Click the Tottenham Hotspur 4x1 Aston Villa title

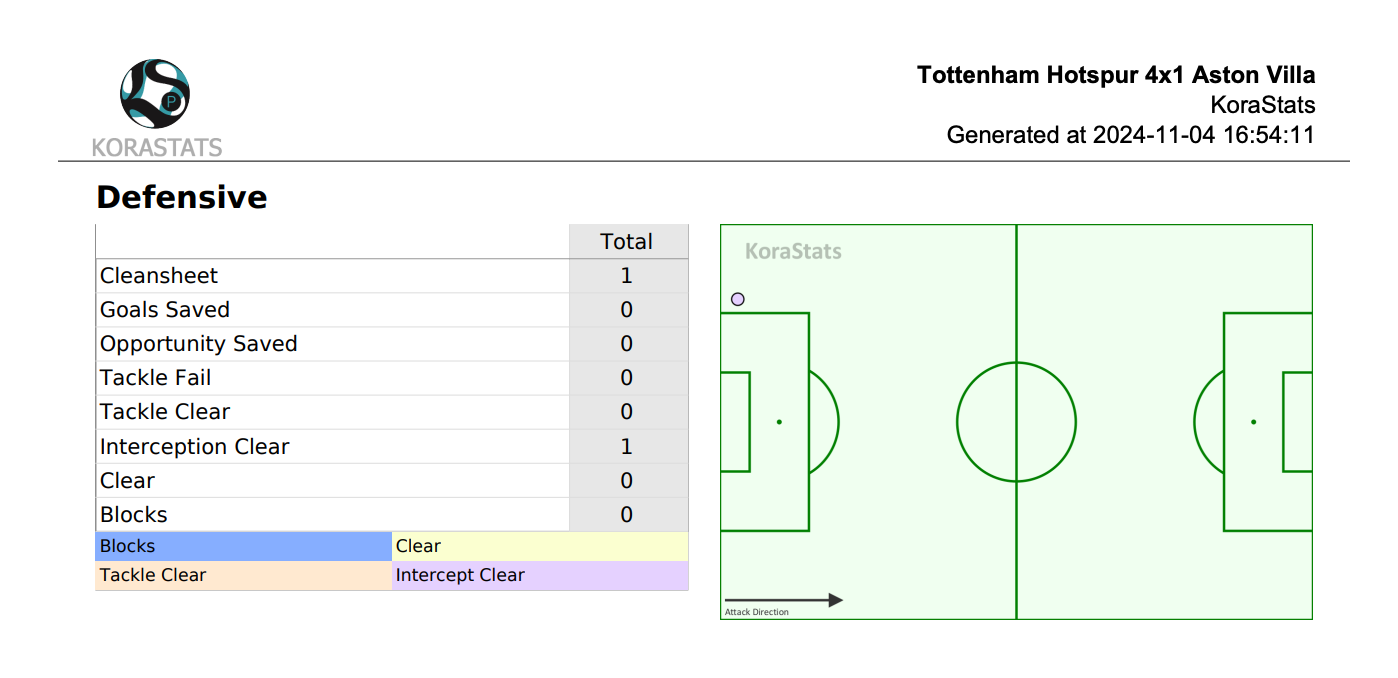[1116, 75]
